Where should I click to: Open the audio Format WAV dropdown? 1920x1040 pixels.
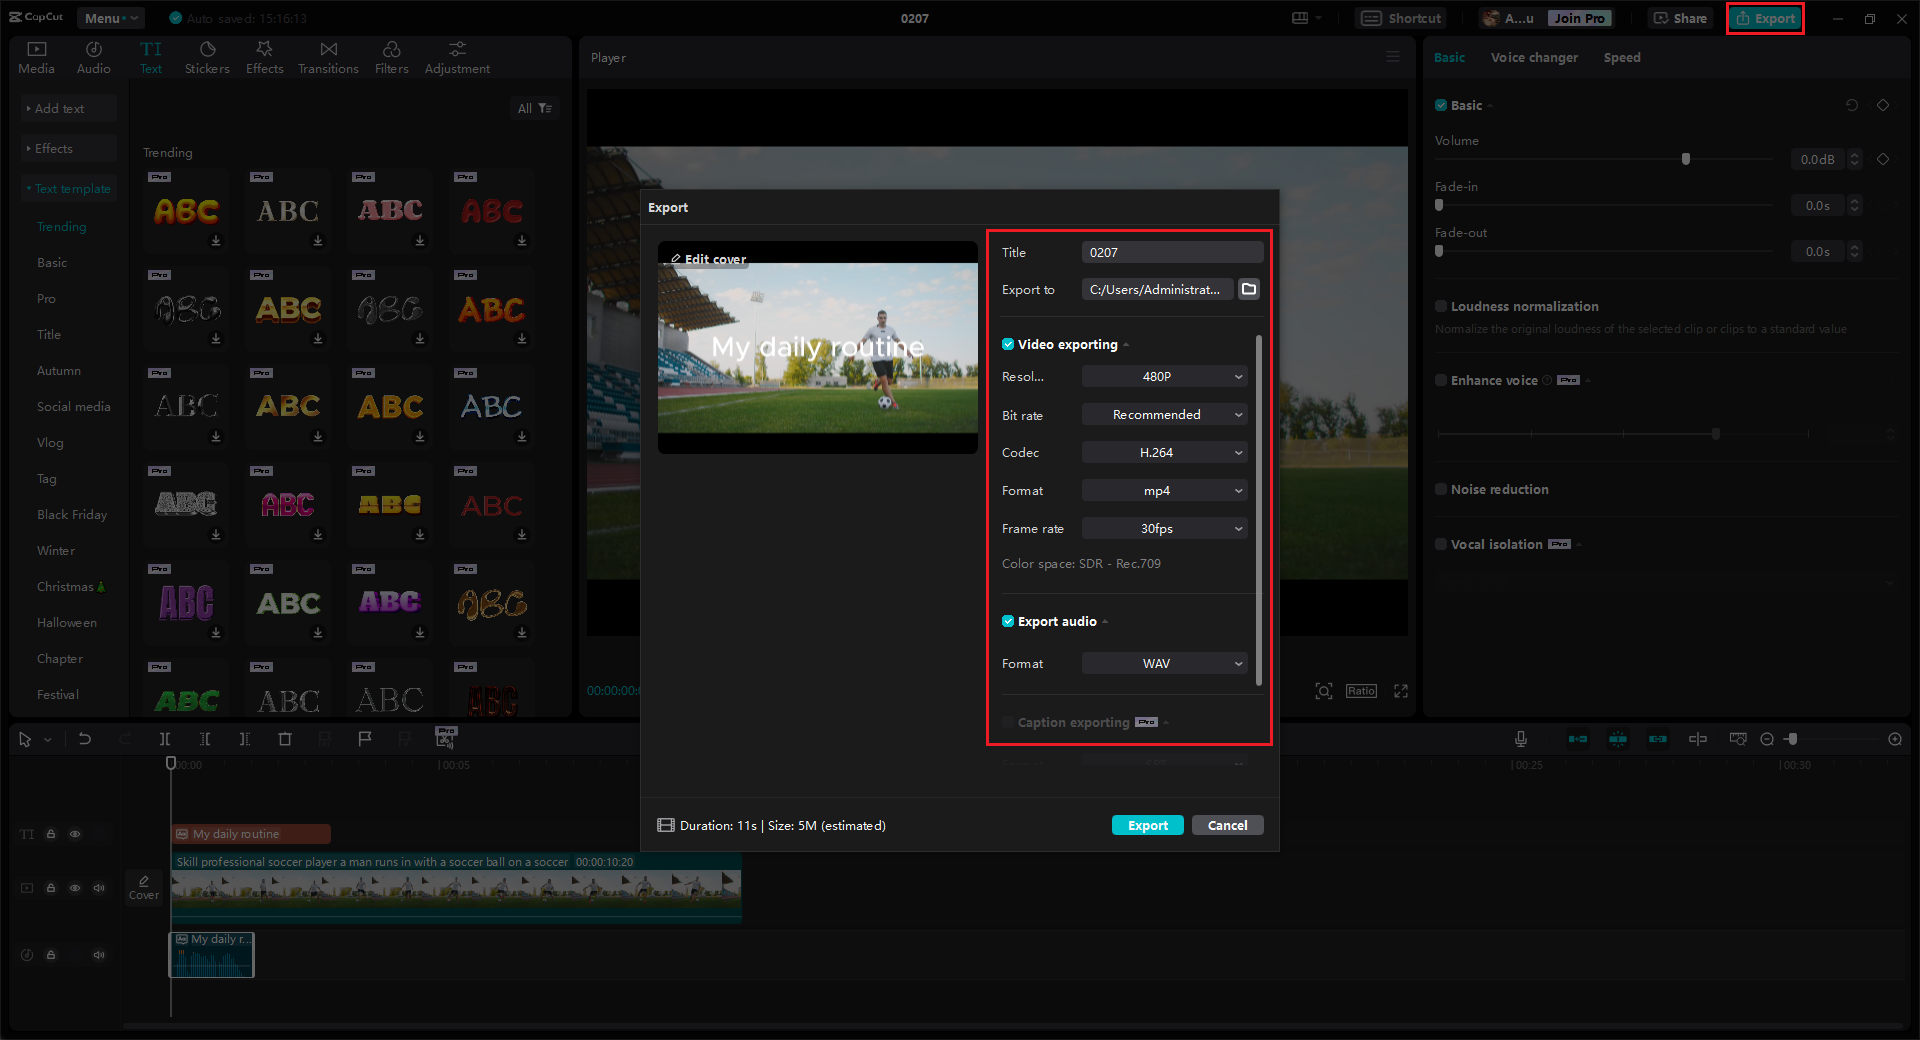1165,664
